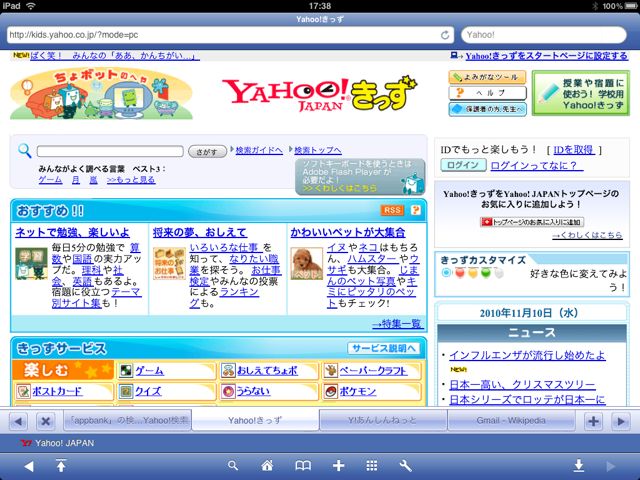Image resolution: width=640 pixels, height=480 pixels.
Task: Select the Yahoo!きっず tab
Action: (255, 420)
